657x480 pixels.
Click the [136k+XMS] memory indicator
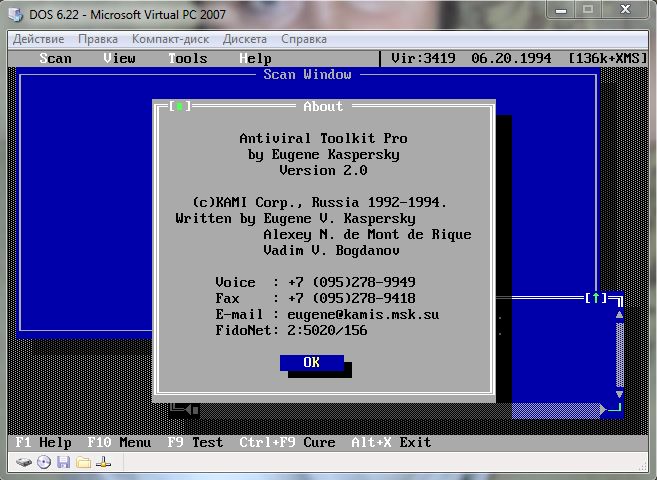click(x=608, y=58)
